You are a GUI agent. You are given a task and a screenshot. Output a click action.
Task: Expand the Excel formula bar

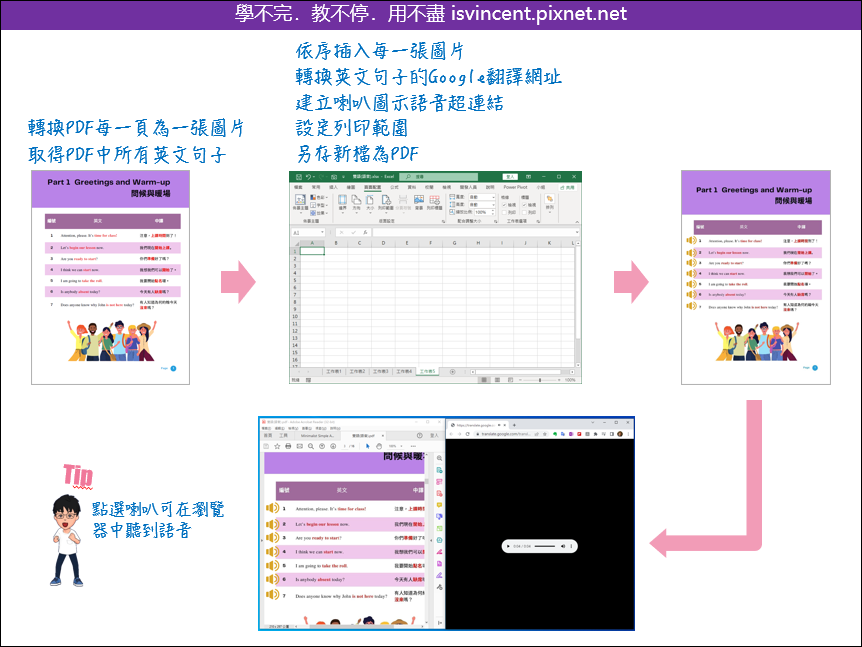coord(577,233)
